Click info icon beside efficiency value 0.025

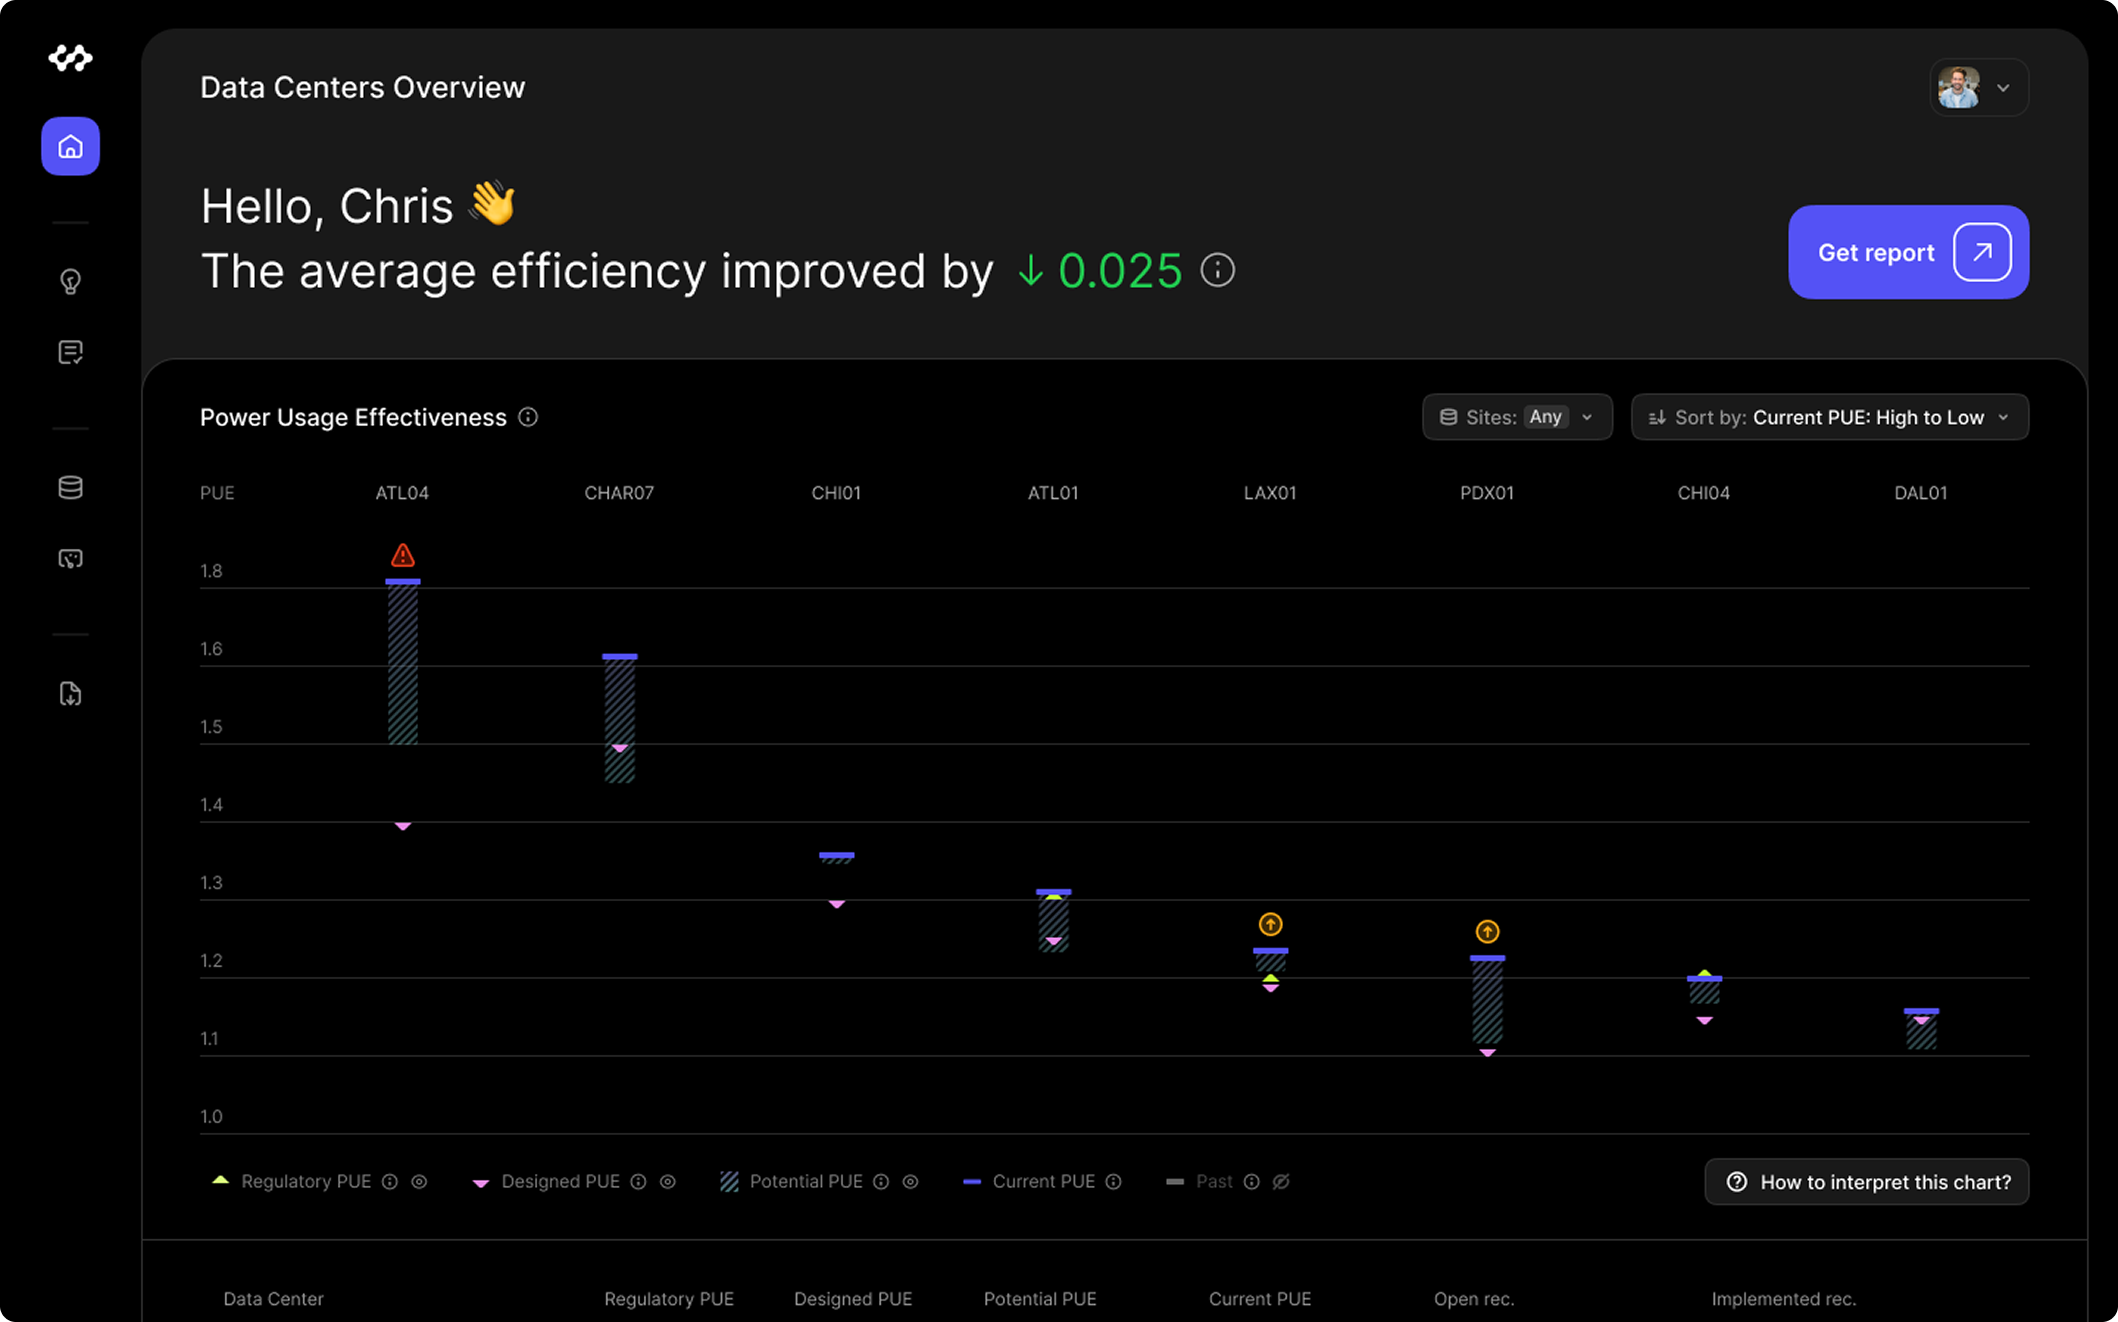1217,270
